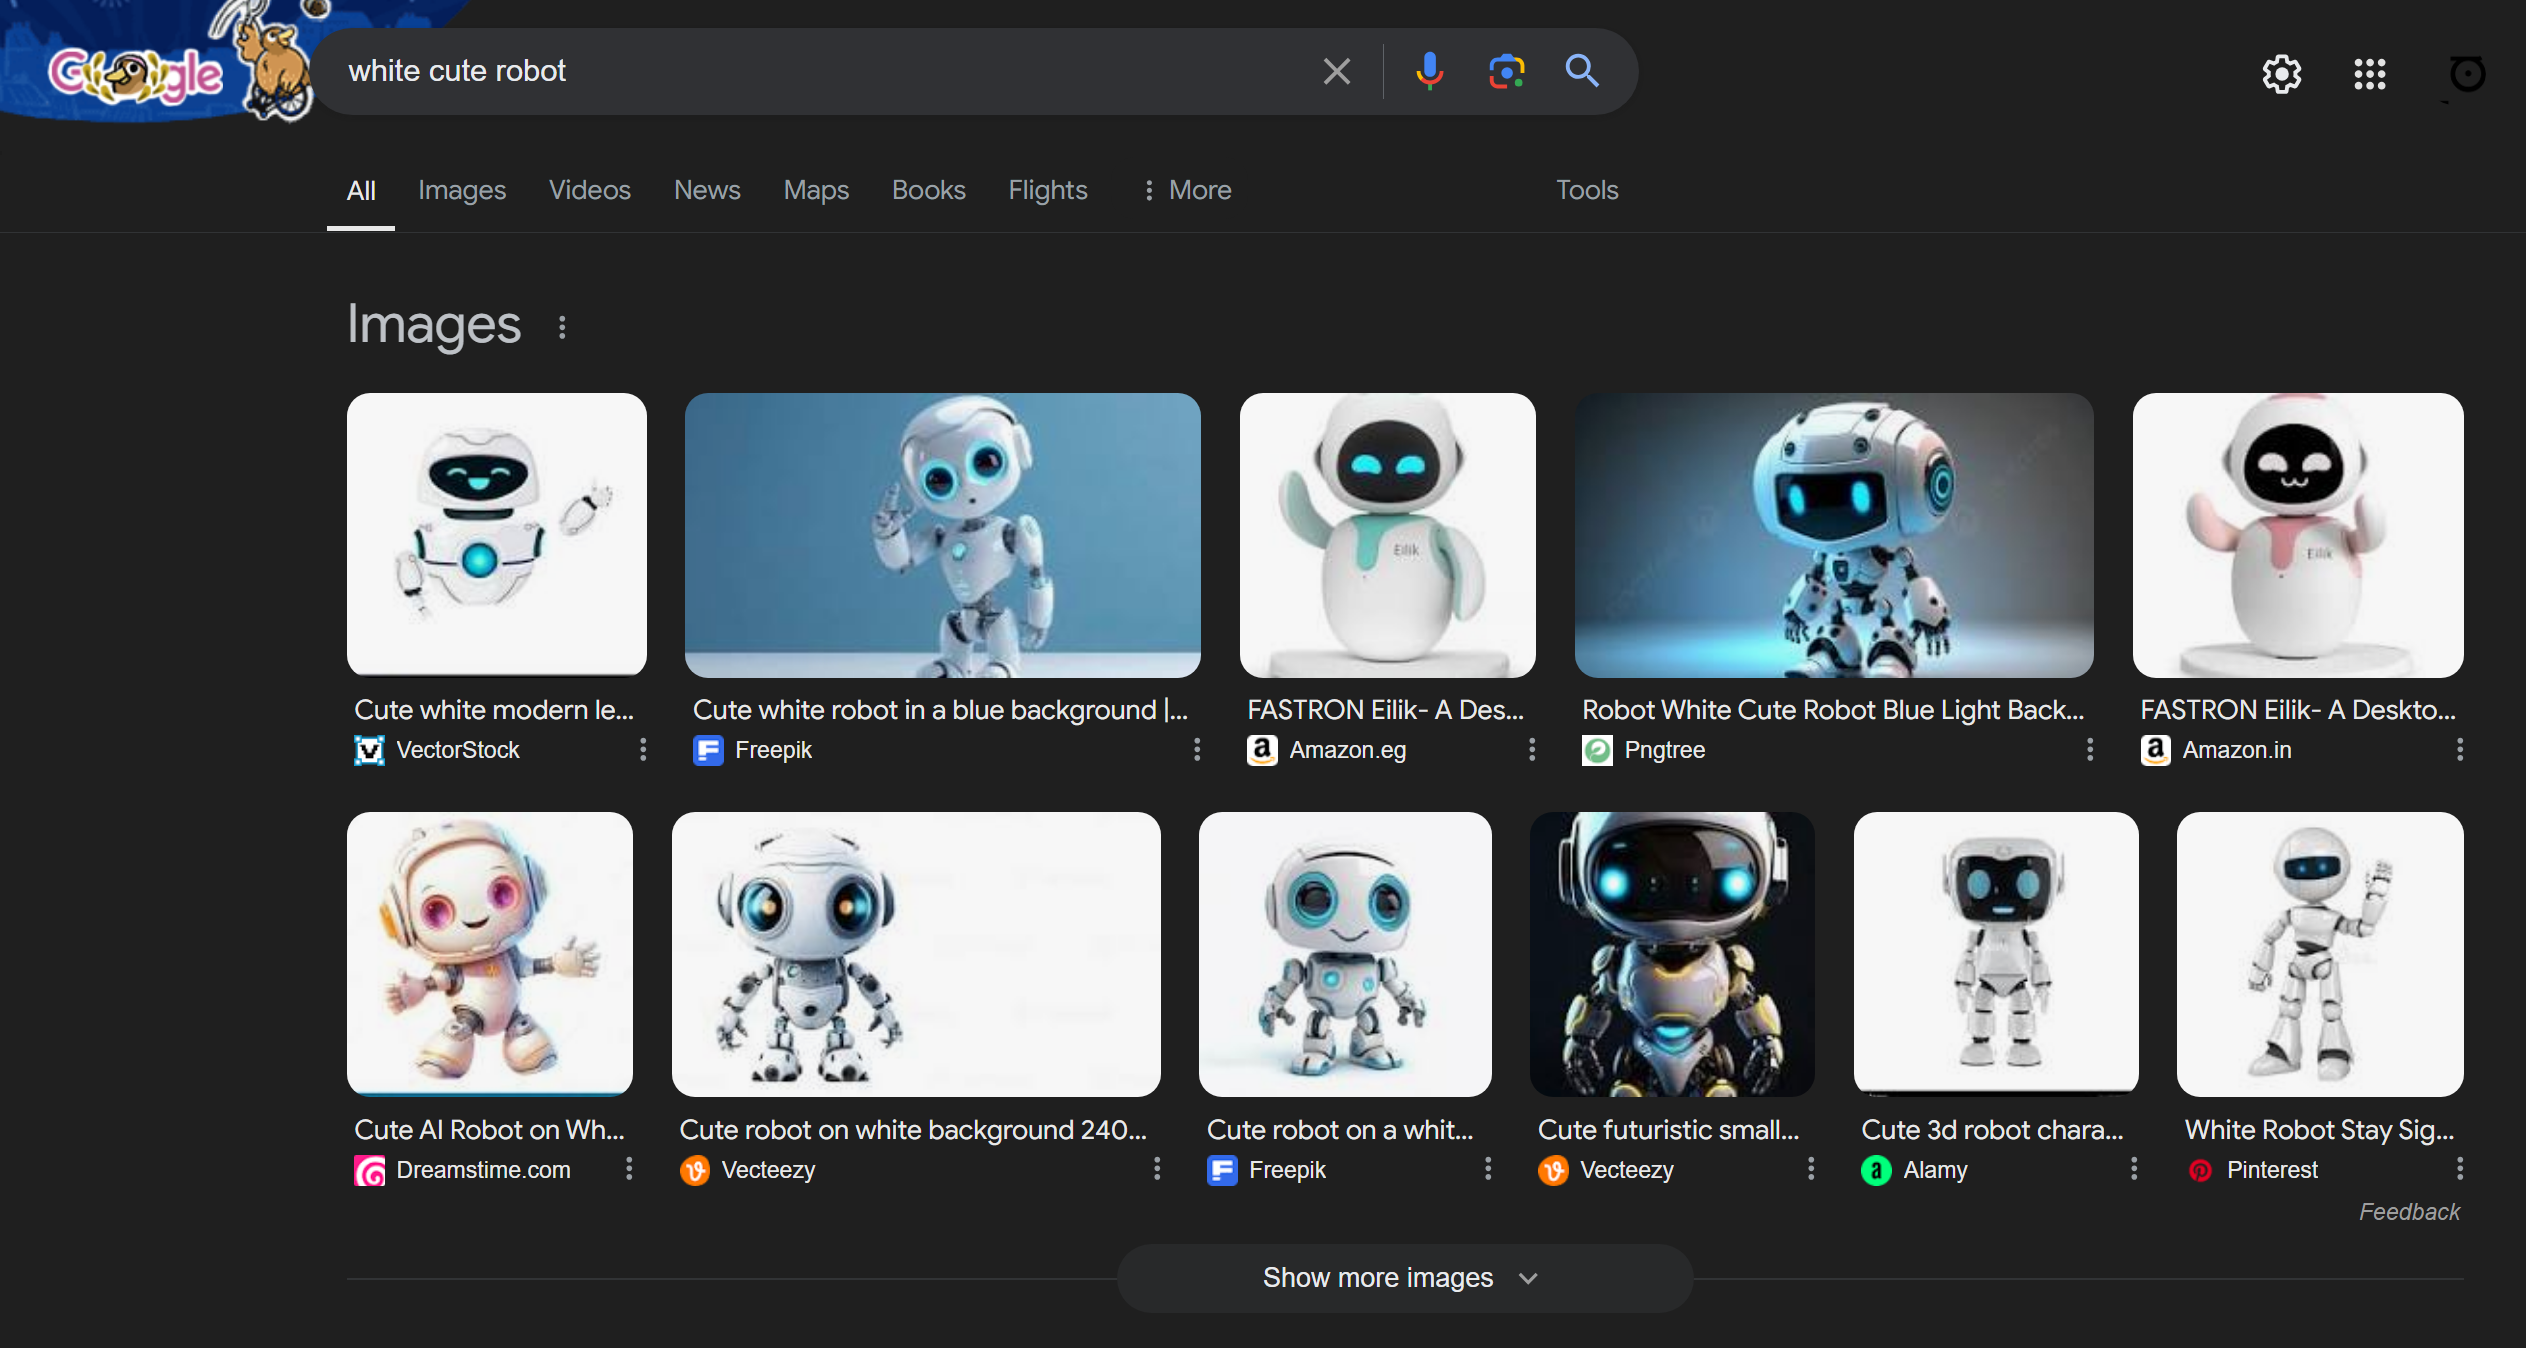Open options next to Images heading
This screenshot has width=2526, height=1348.
[562, 327]
